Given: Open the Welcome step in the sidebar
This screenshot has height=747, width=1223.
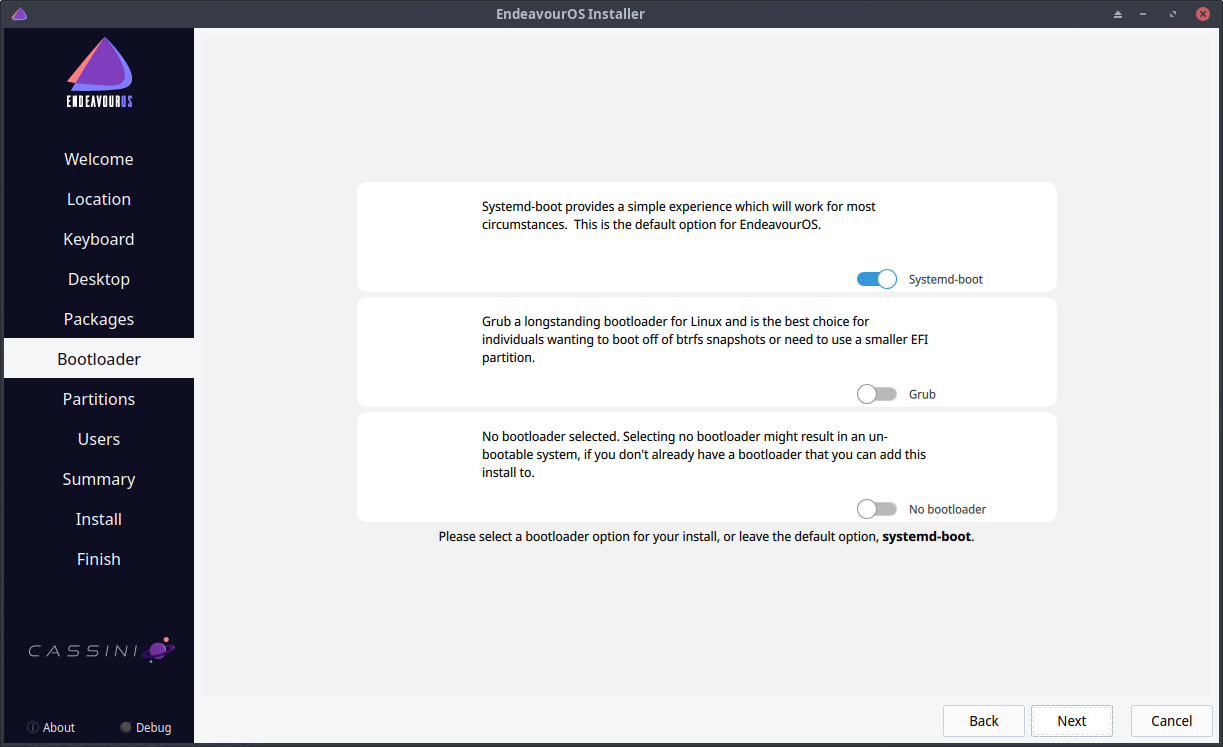Looking at the screenshot, I should tap(99, 159).
